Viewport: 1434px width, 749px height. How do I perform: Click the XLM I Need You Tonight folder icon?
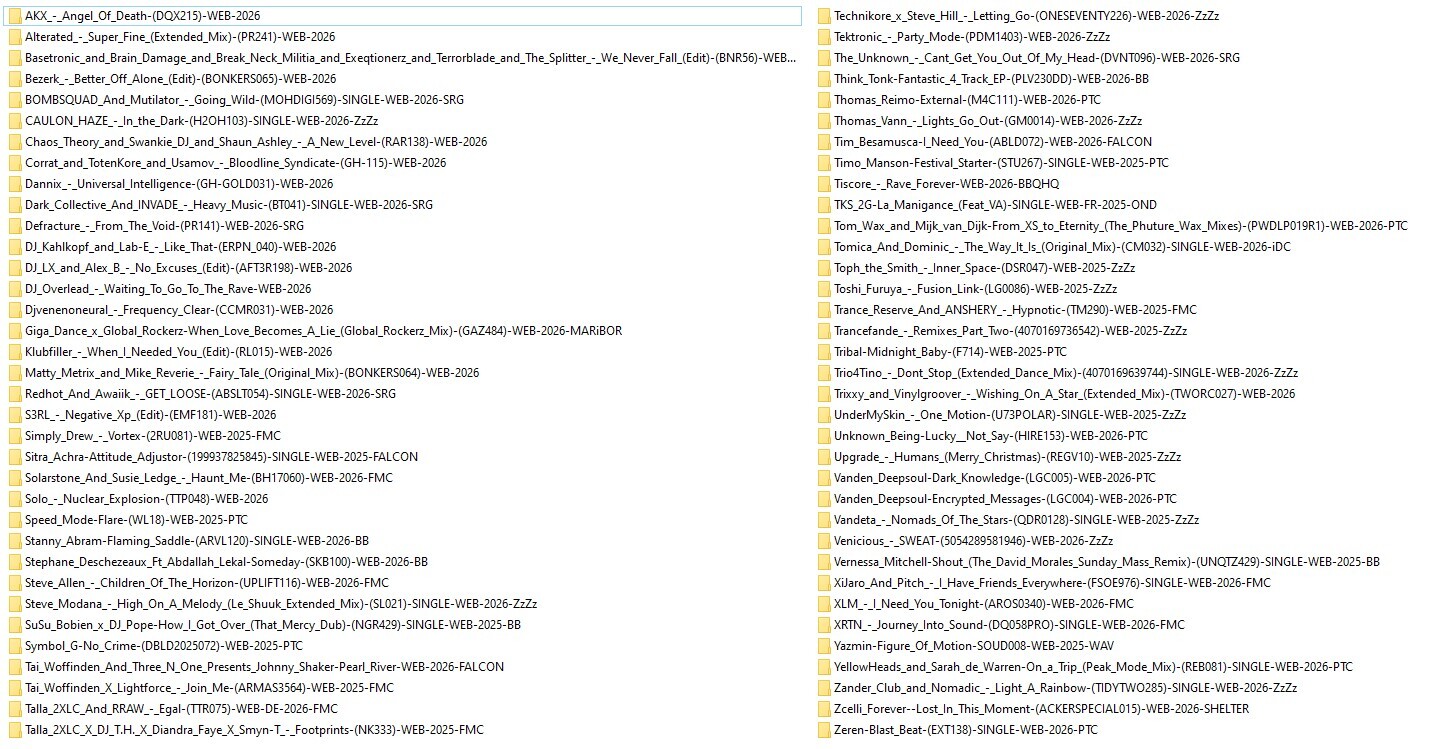coord(823,604)
